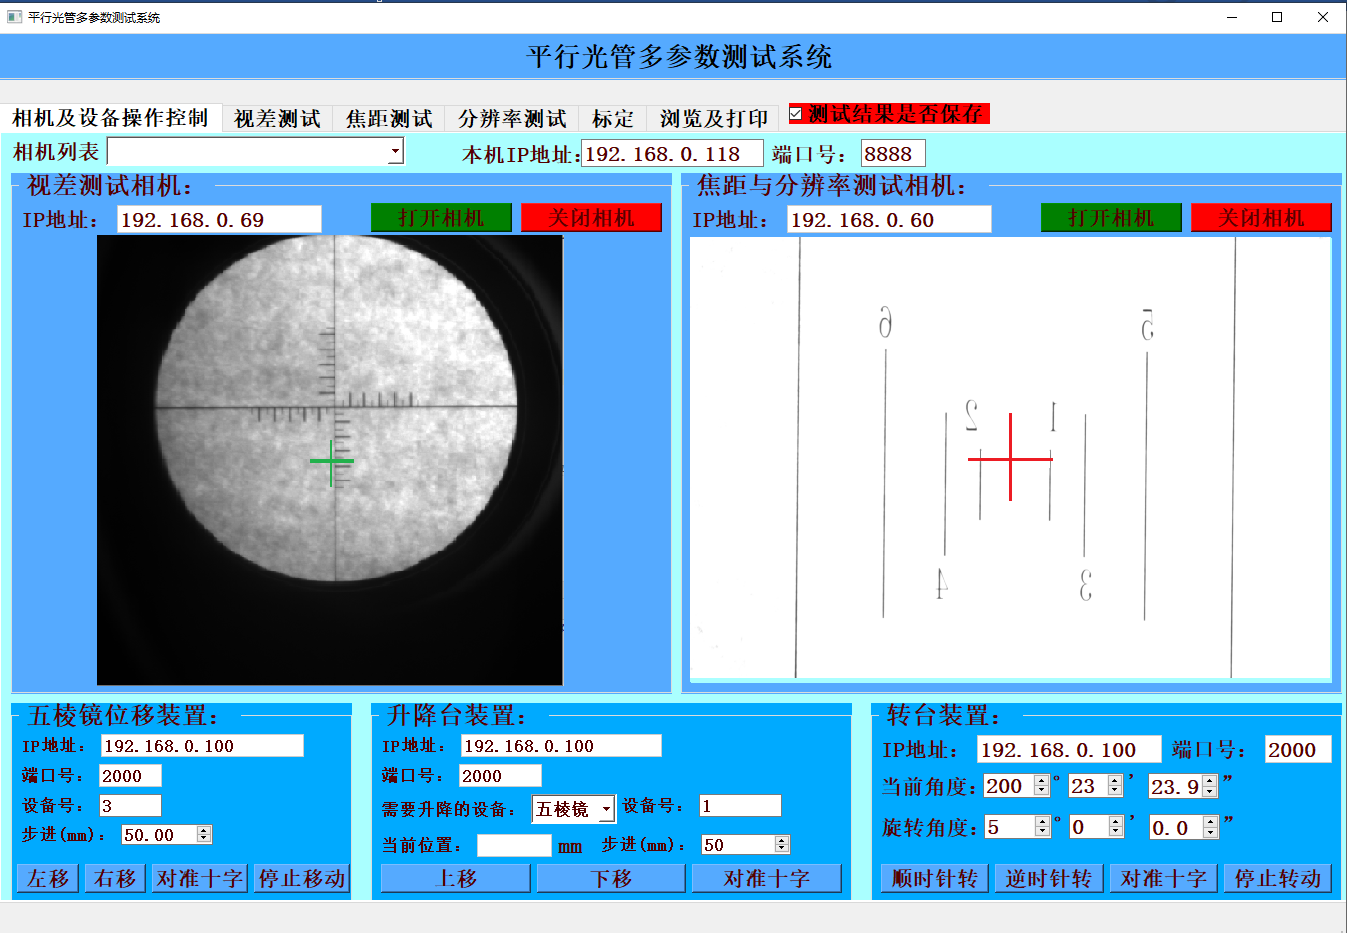Increase 当前角度 minutes value of 23
The image size is (1347, 933).
pyautogui.click(x=1115, y=781)
